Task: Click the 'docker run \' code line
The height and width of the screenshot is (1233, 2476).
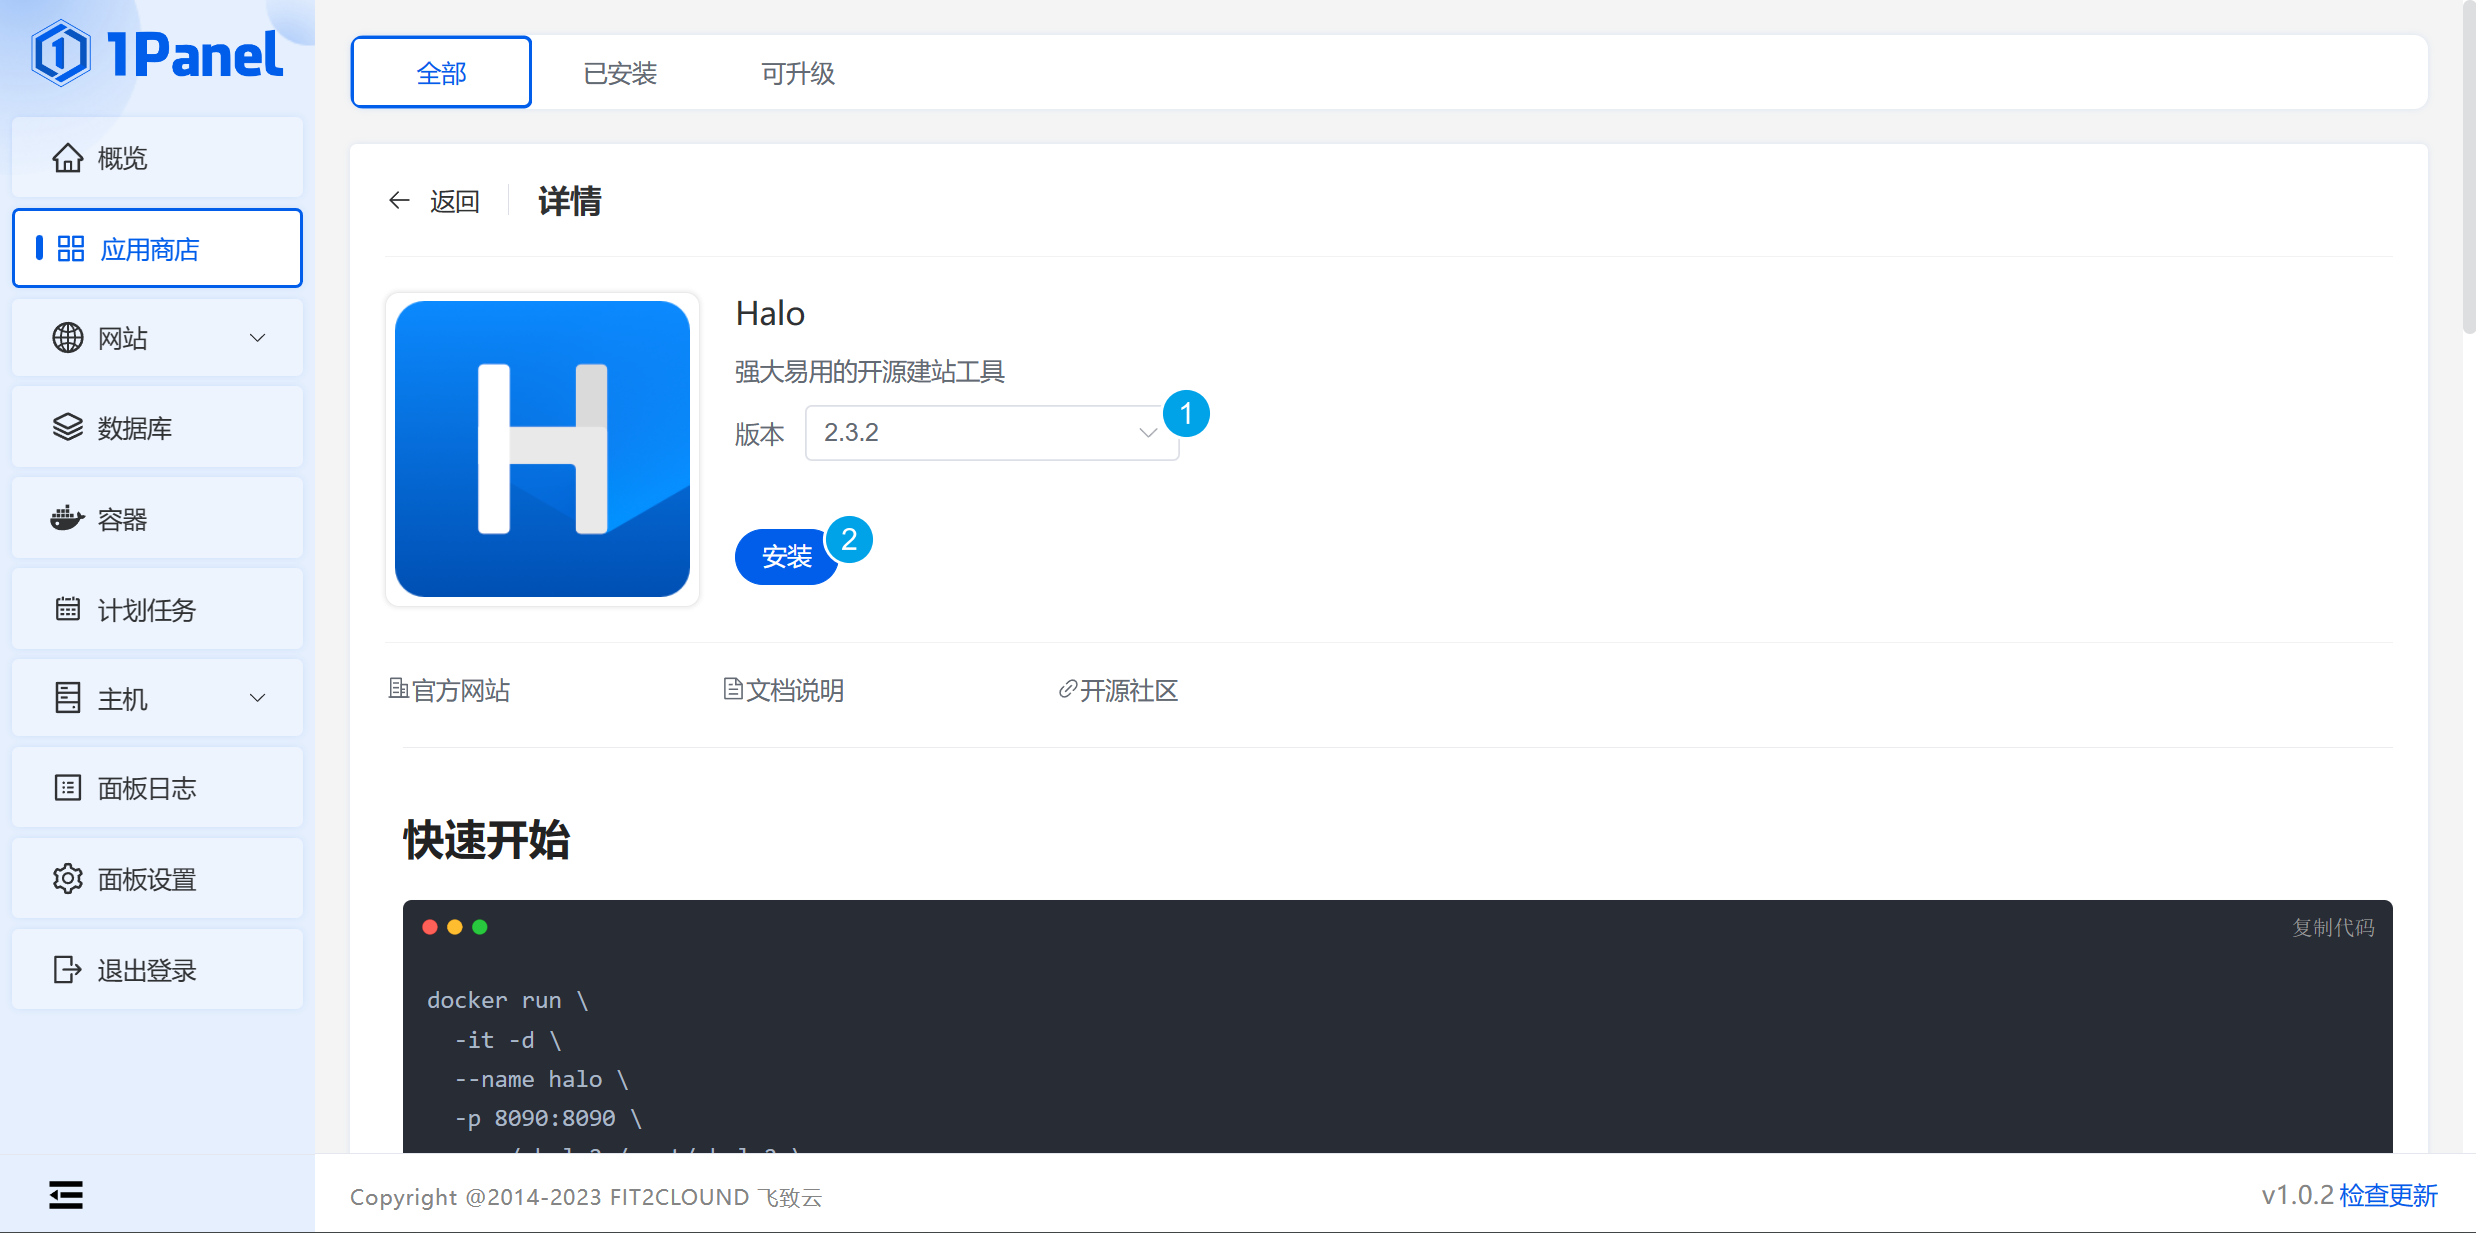Action: click(x=508, y=1000)
